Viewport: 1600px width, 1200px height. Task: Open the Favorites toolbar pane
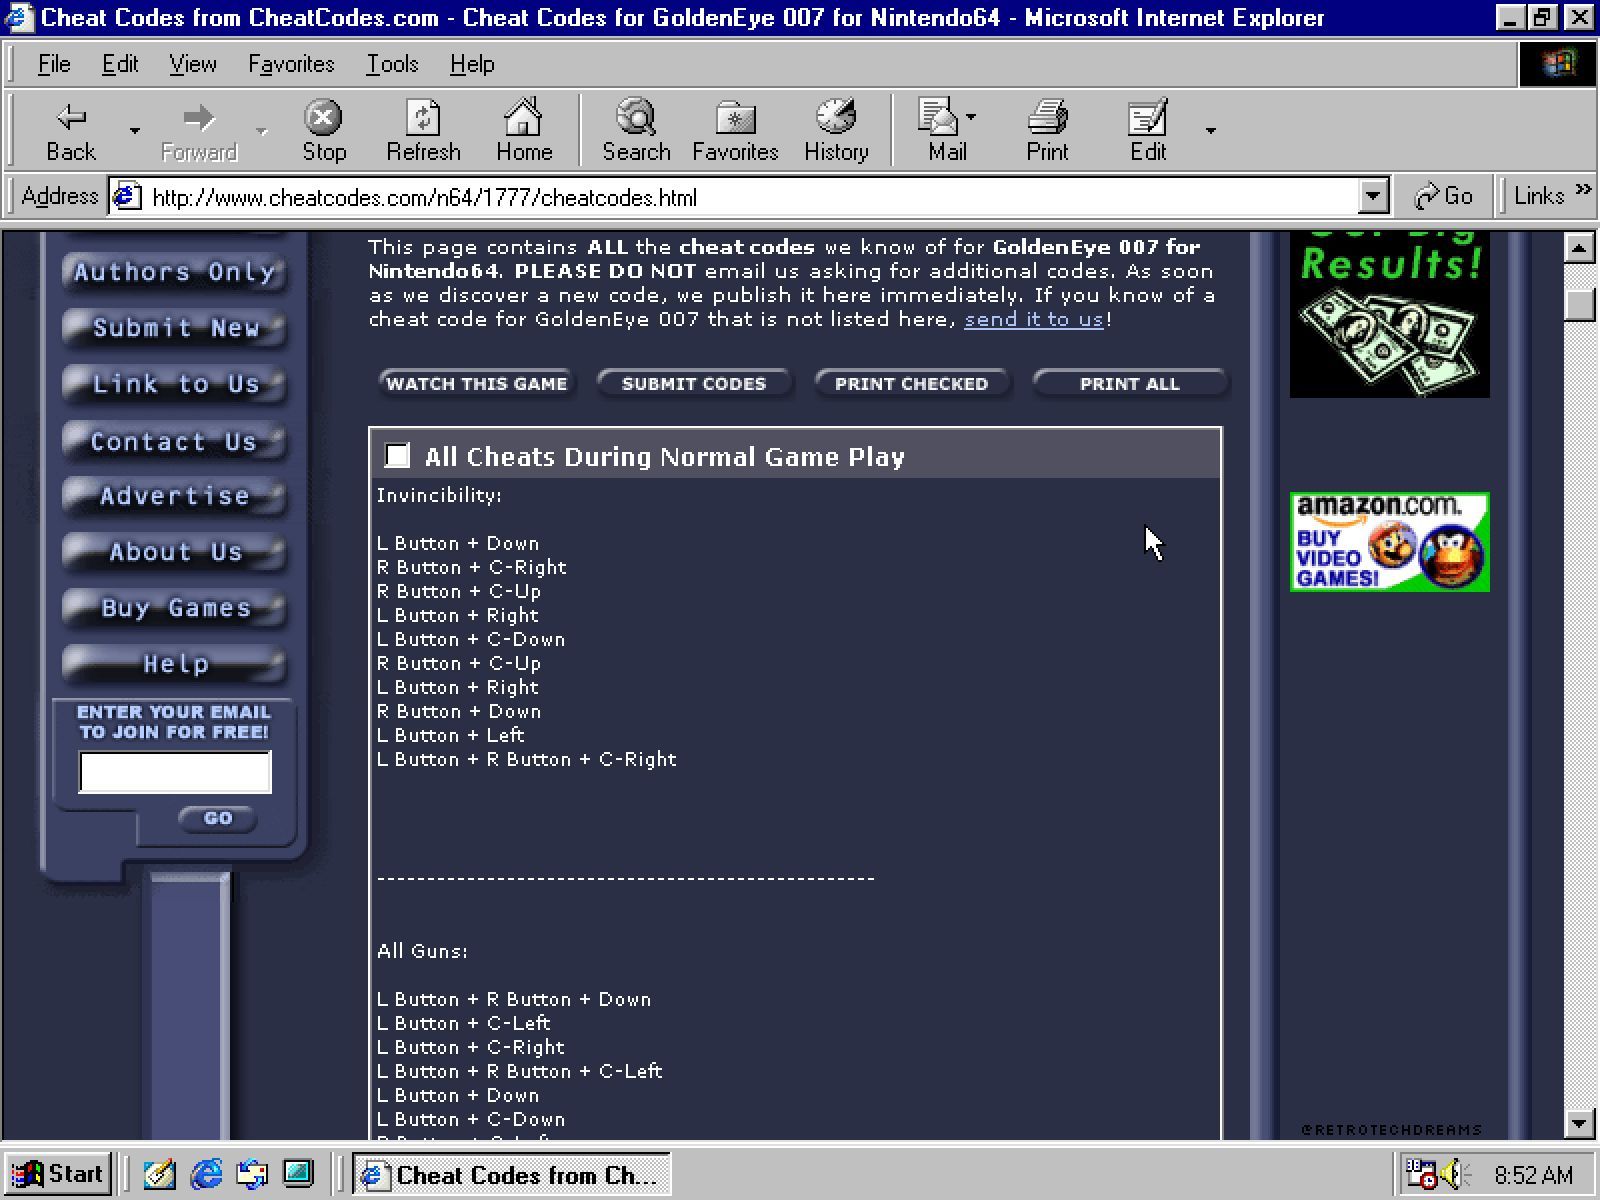point(735,131)
